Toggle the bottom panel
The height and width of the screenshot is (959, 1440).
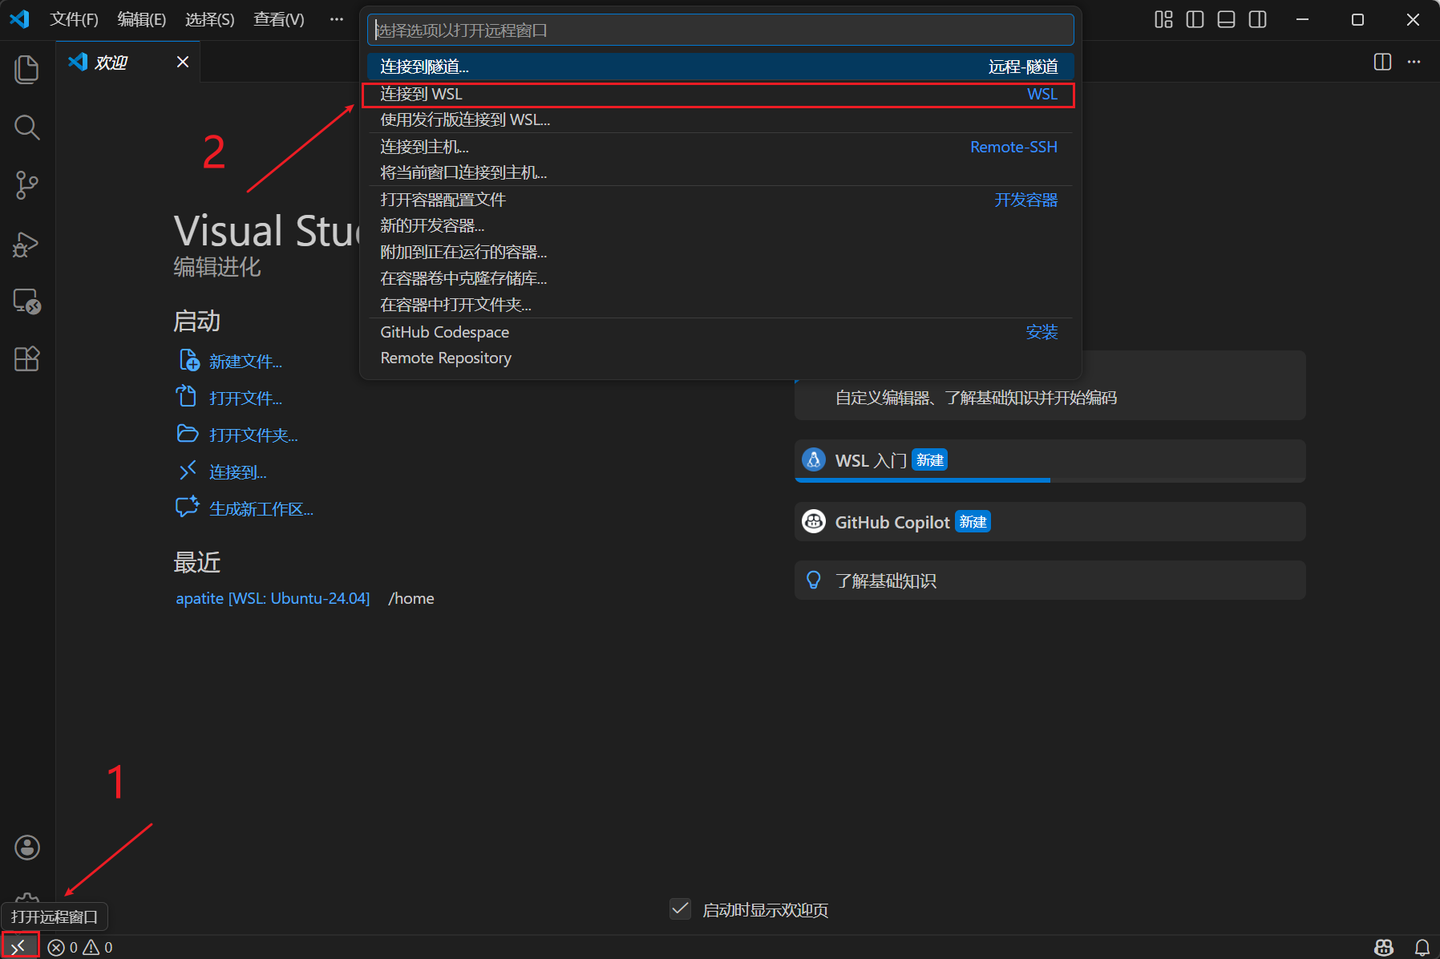pos(1226,20)
